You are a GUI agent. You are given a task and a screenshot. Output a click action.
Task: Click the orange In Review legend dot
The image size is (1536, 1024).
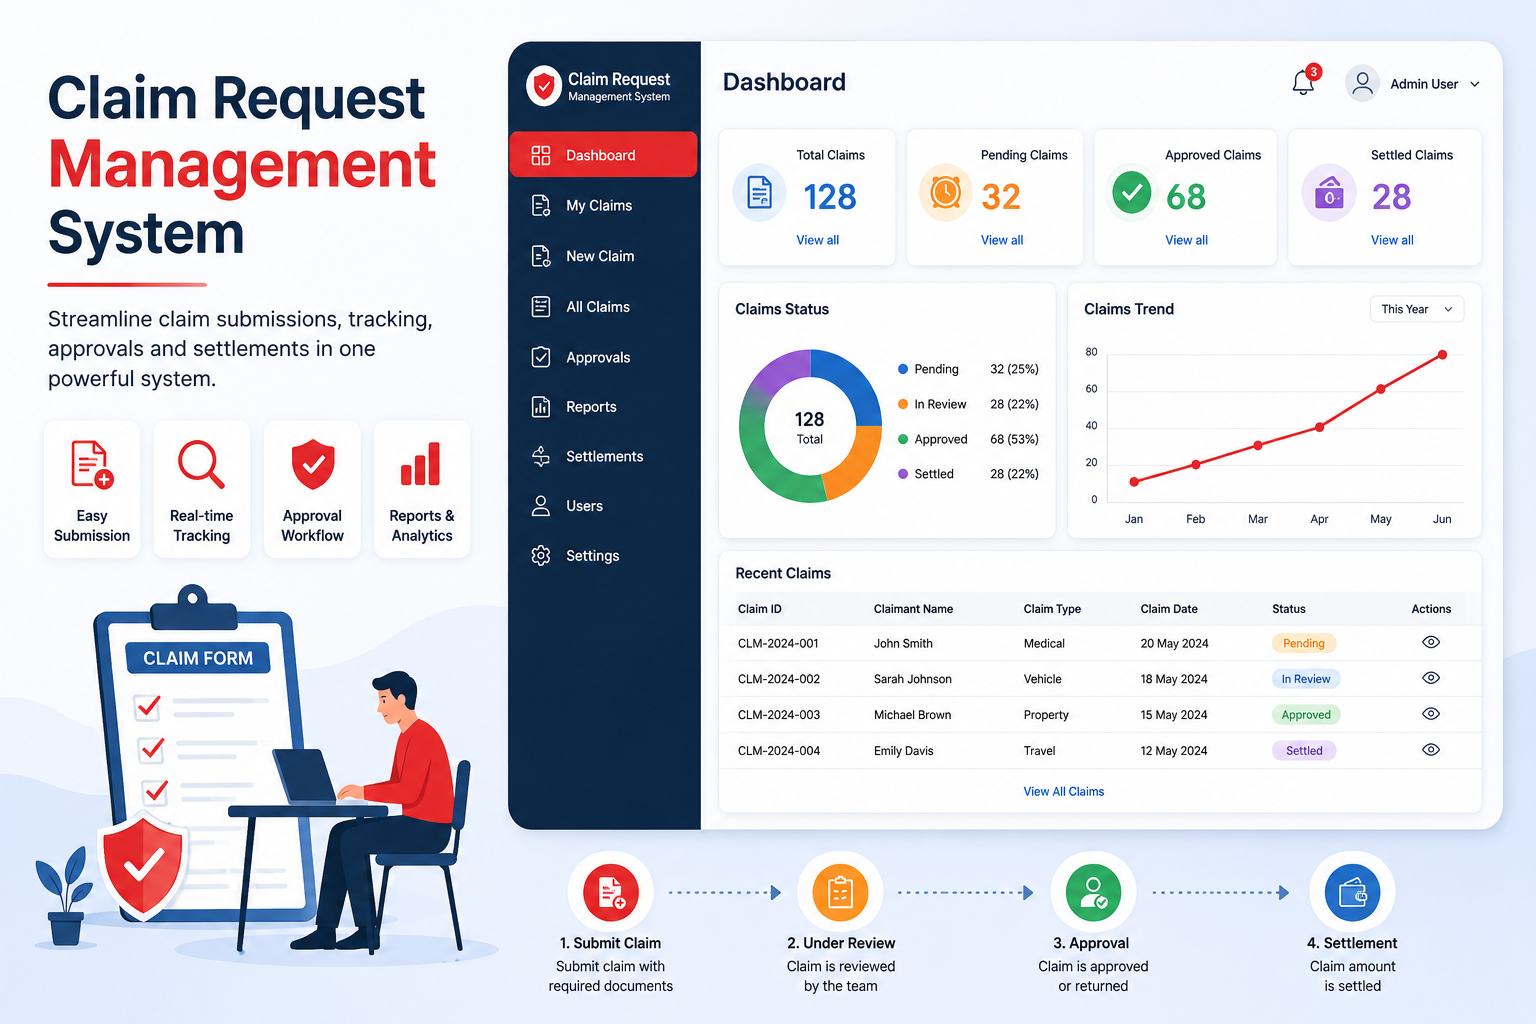click(903, 404)
